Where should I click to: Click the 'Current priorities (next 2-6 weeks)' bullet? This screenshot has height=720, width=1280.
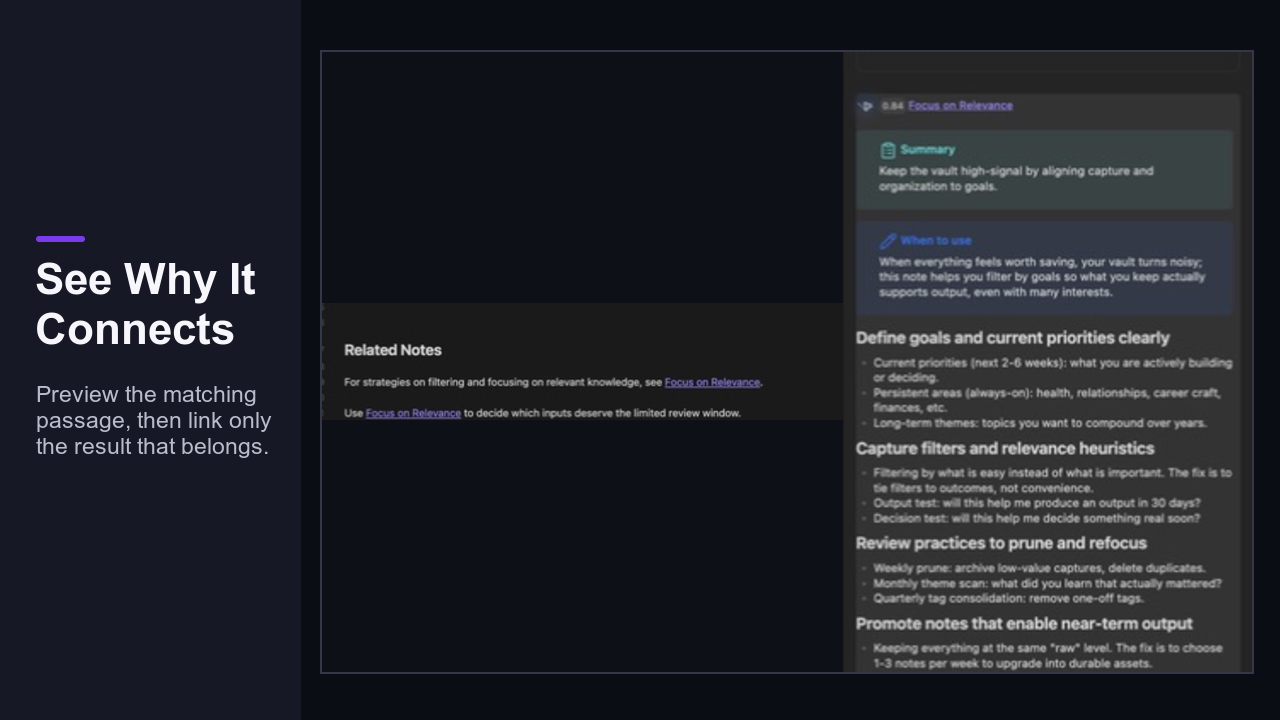click(1052, 371)
